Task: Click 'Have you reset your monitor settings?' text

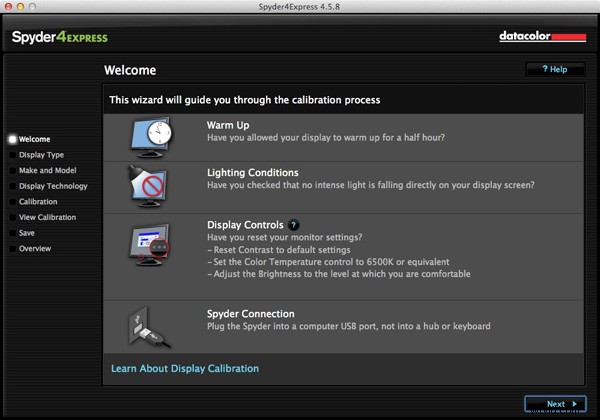Action: tap(284, 237)
